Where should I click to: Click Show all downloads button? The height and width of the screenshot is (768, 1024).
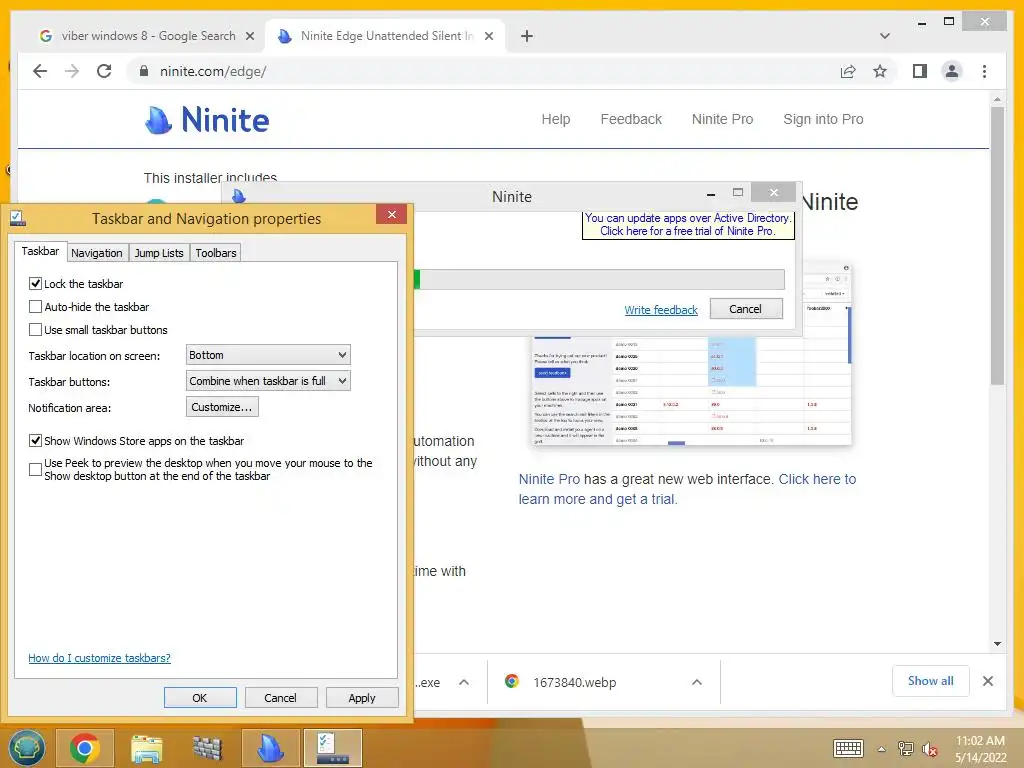[x=931, y=681]
